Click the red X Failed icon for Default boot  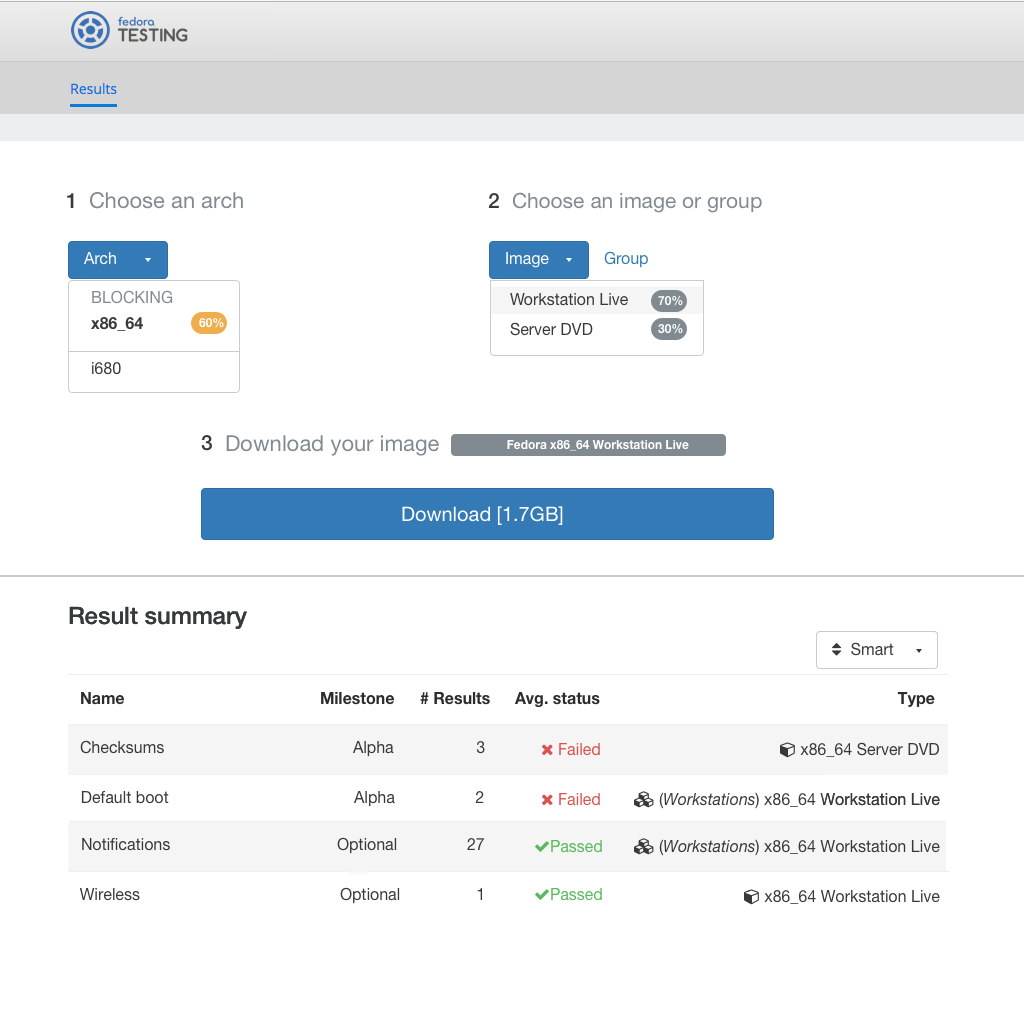[547, 800]
